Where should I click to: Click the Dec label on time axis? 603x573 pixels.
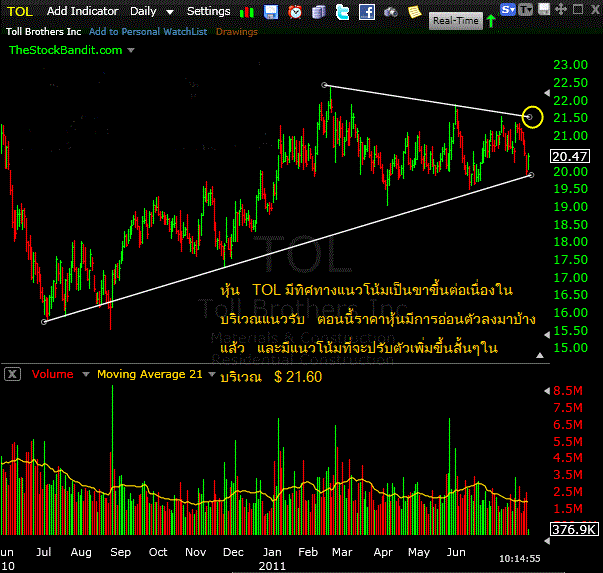click(233, 552)
